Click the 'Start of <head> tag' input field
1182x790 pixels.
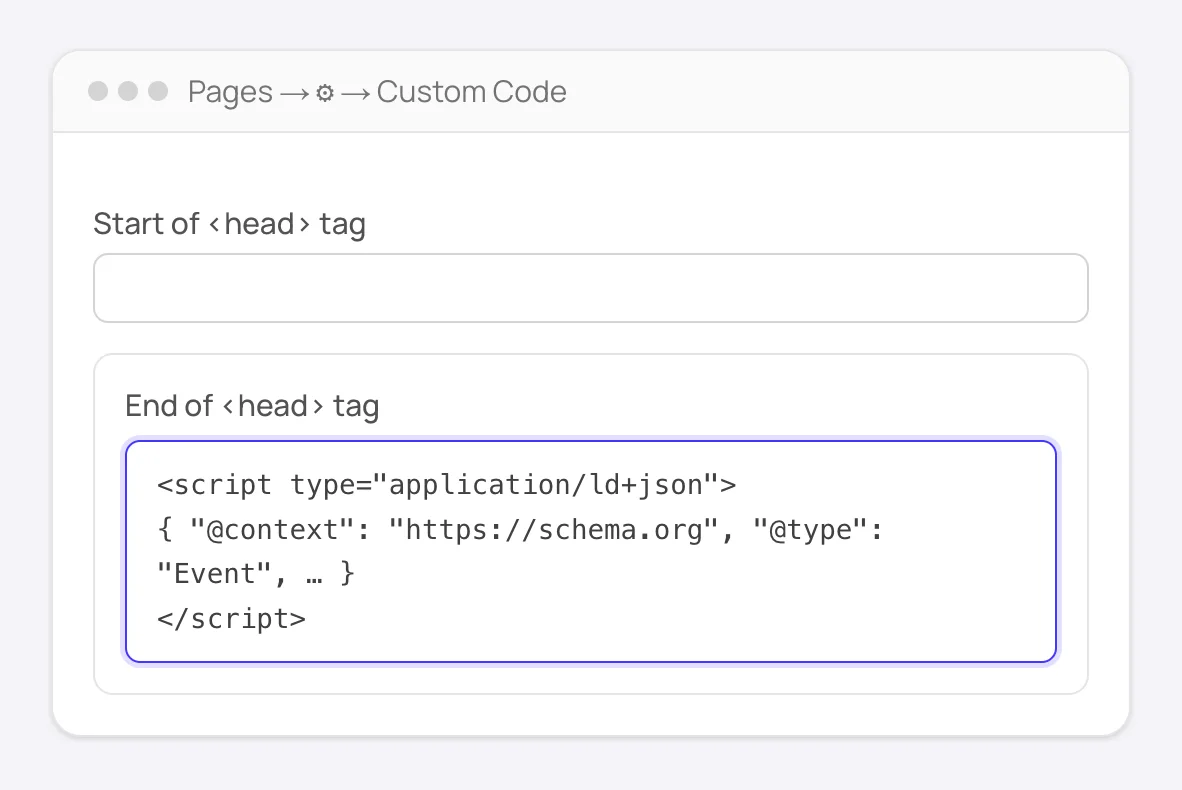click(x=590, y=288)
